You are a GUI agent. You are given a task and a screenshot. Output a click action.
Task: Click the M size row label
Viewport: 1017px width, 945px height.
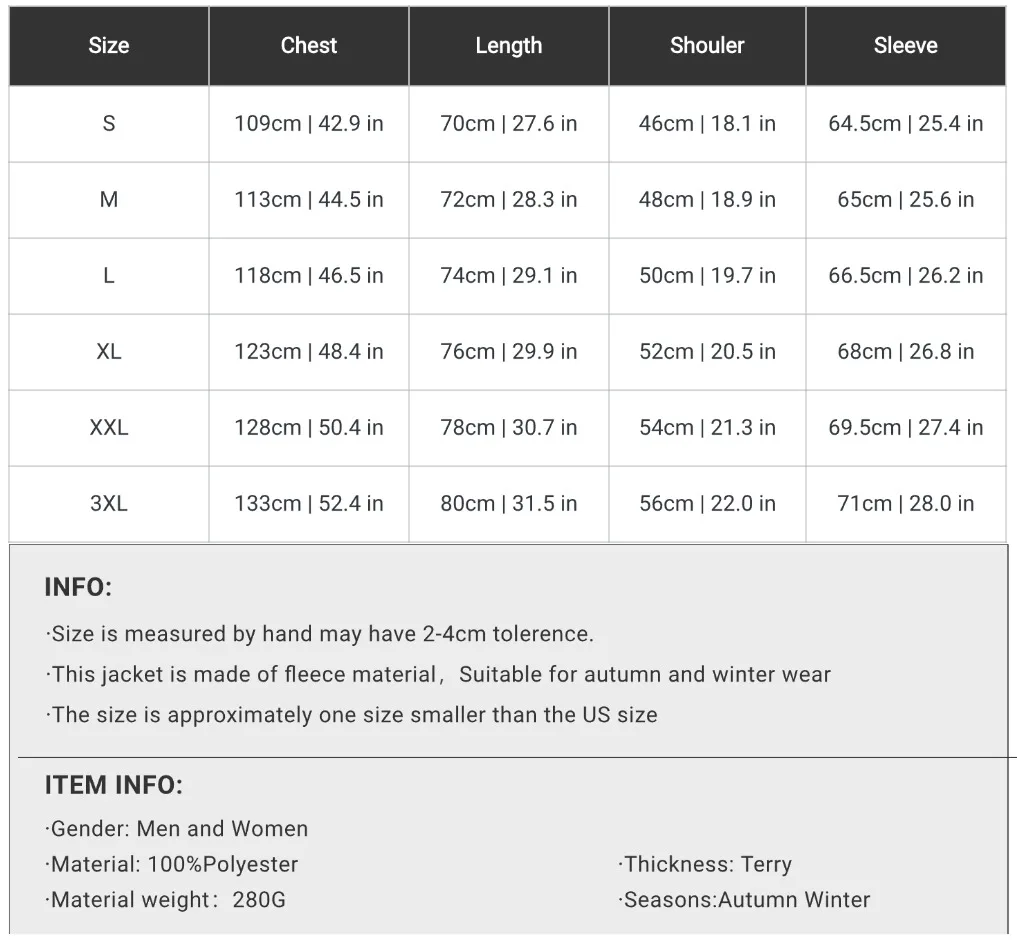tap(109, 200)
